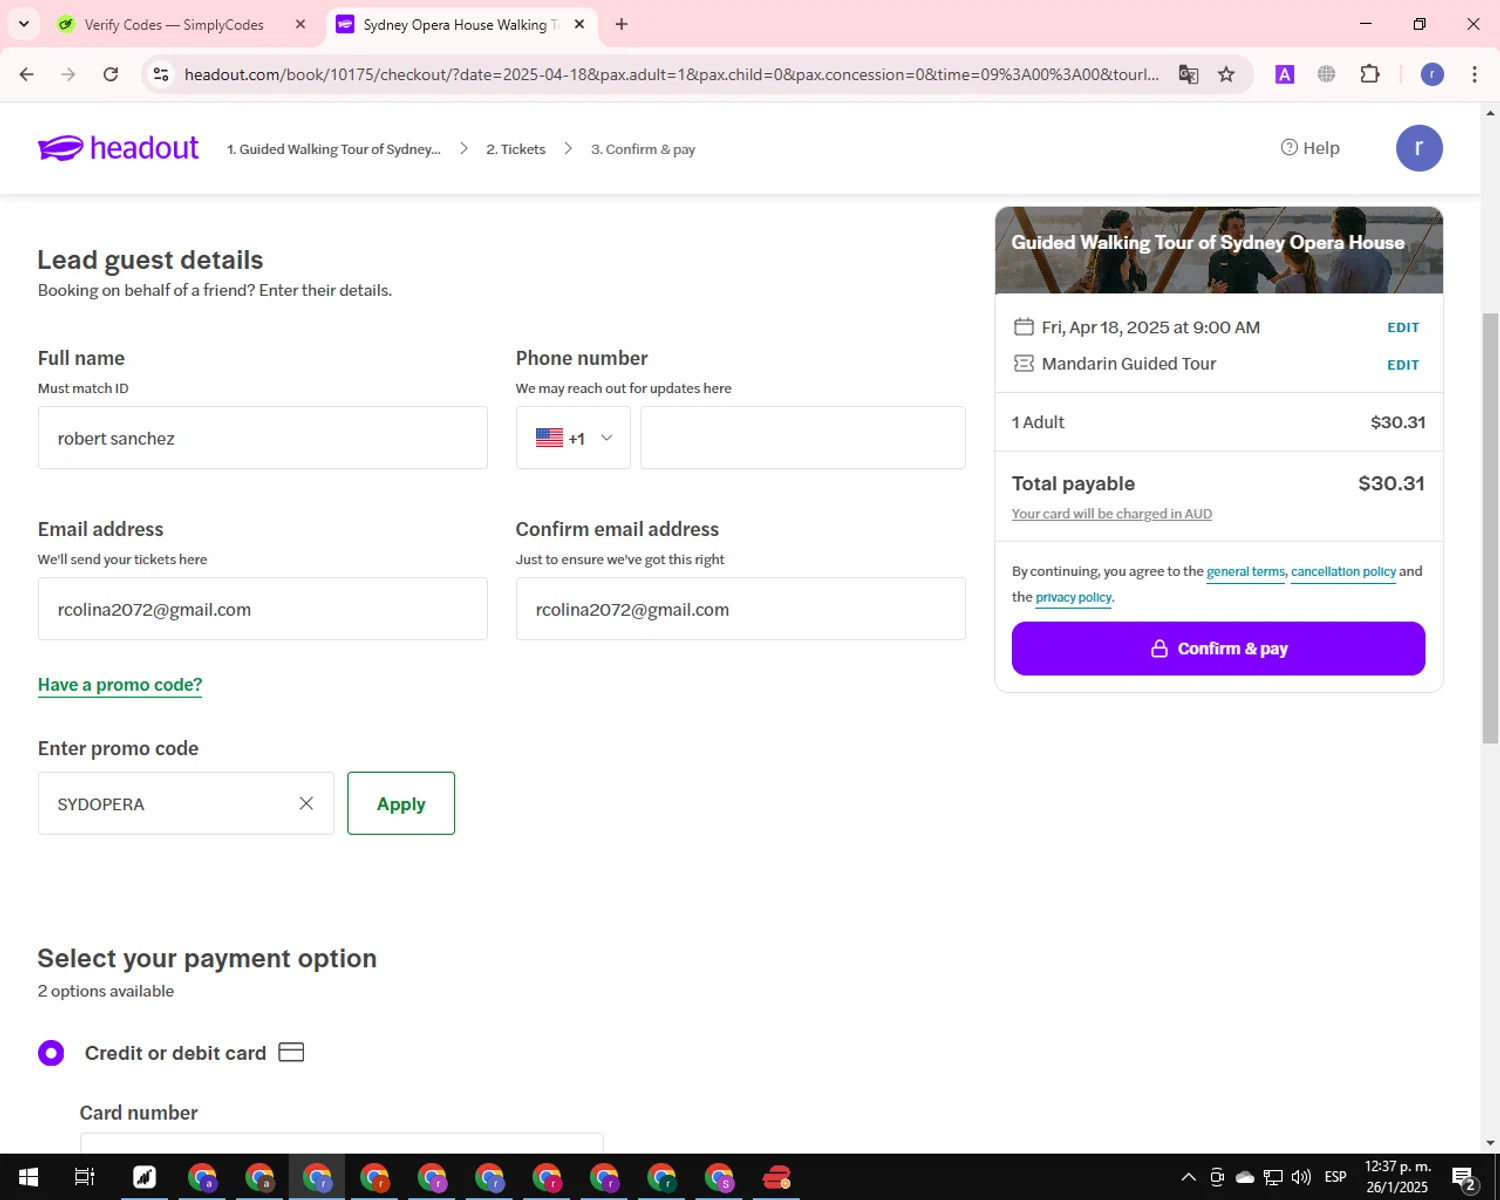Viewport: 1500px width, 1200px height.
Task: Select Credit or debit card option
Action: tap(51, 1053)
